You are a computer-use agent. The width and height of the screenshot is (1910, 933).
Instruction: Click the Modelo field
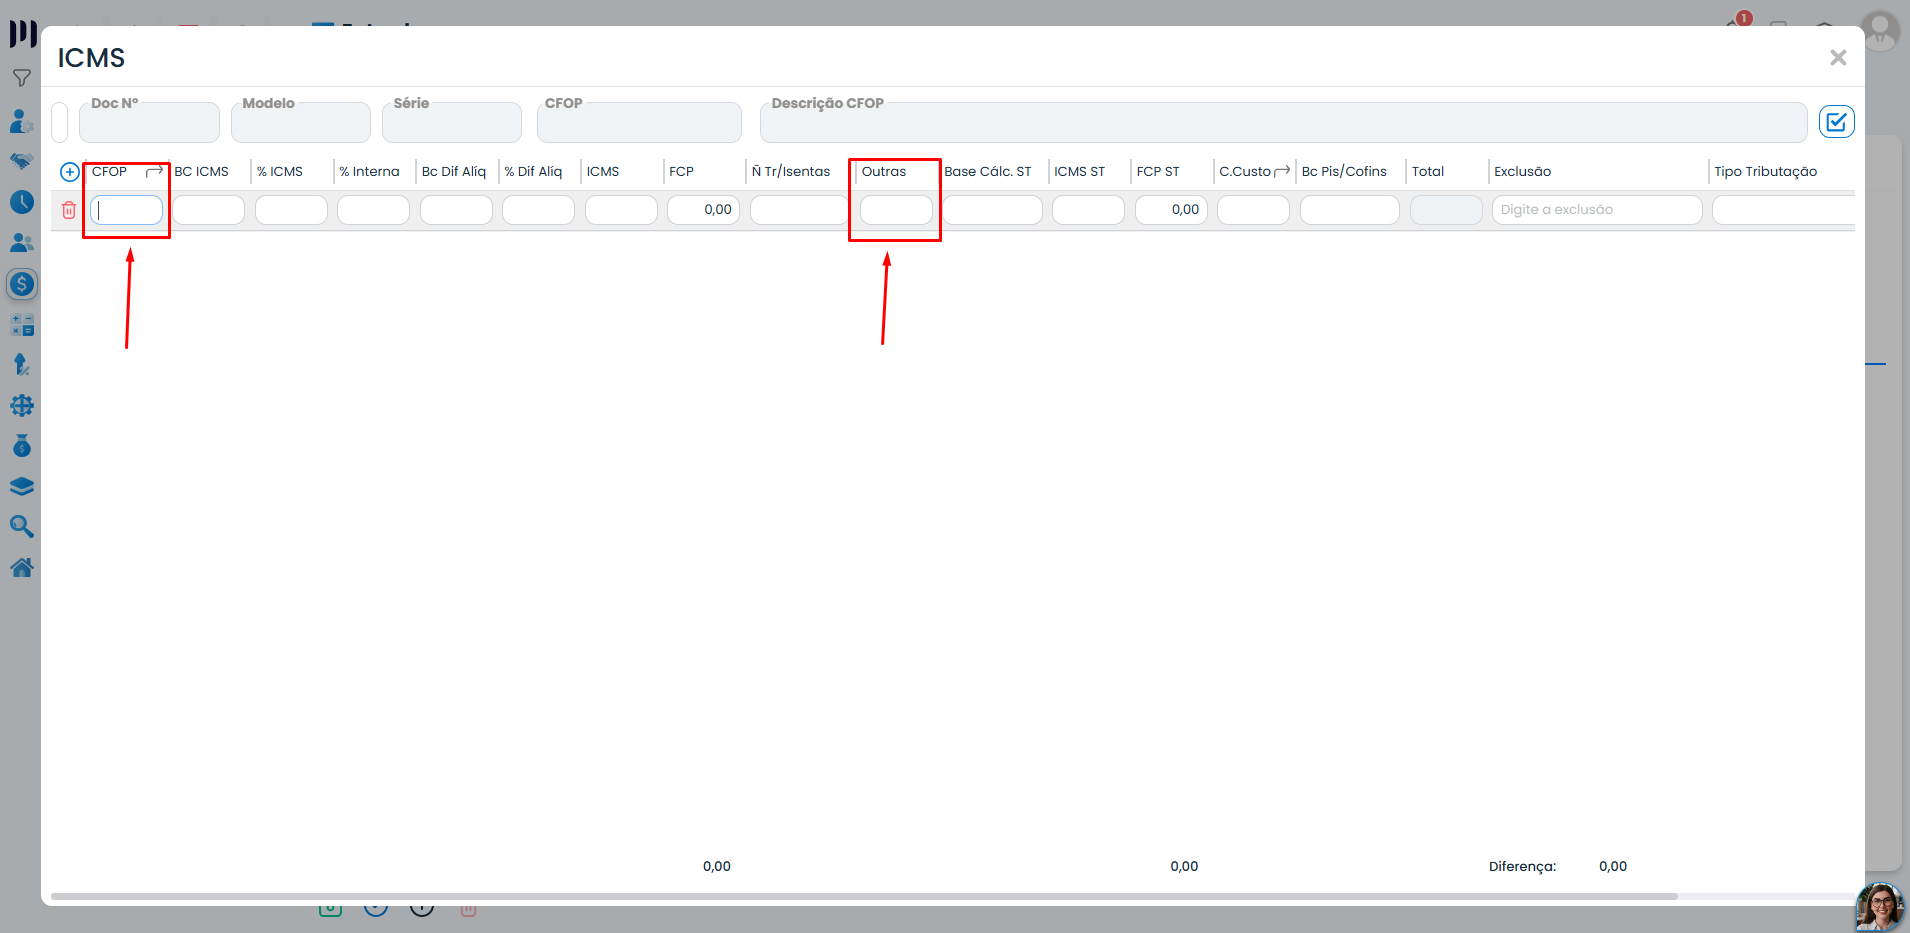pyautogui.click(x=301, y=122)
